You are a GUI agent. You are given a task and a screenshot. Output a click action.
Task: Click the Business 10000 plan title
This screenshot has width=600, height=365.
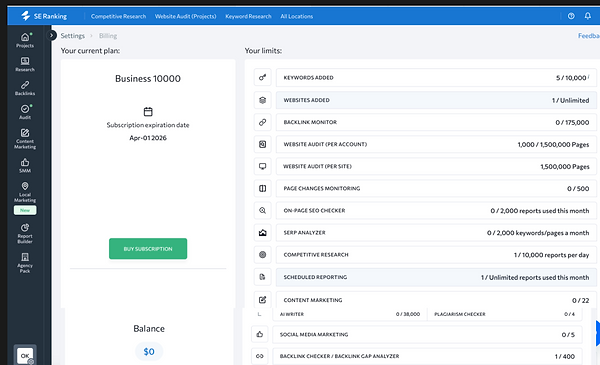(148, 78)
